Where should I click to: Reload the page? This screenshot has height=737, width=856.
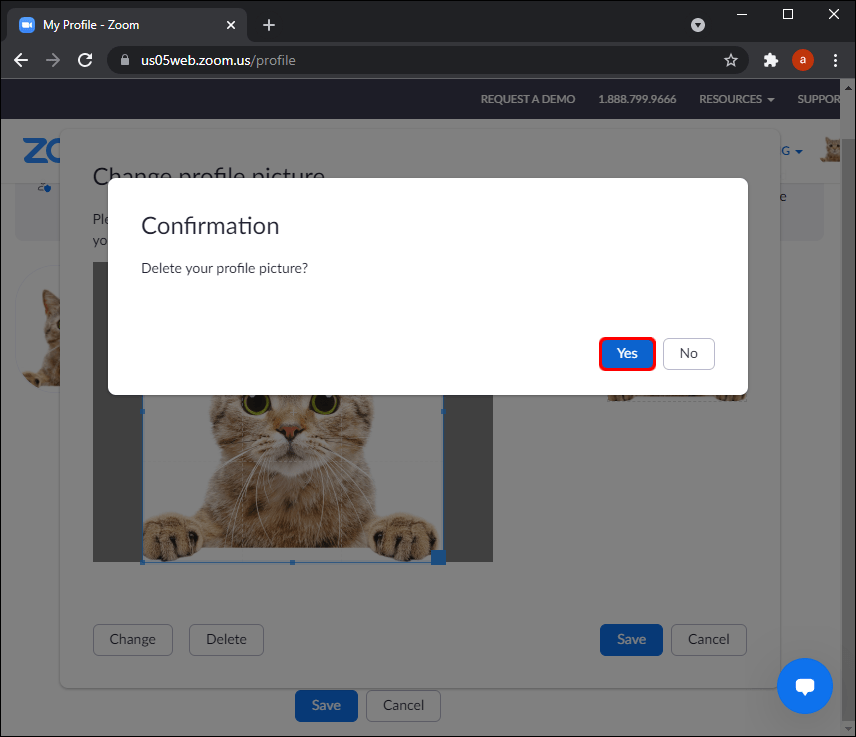point(84,60)
